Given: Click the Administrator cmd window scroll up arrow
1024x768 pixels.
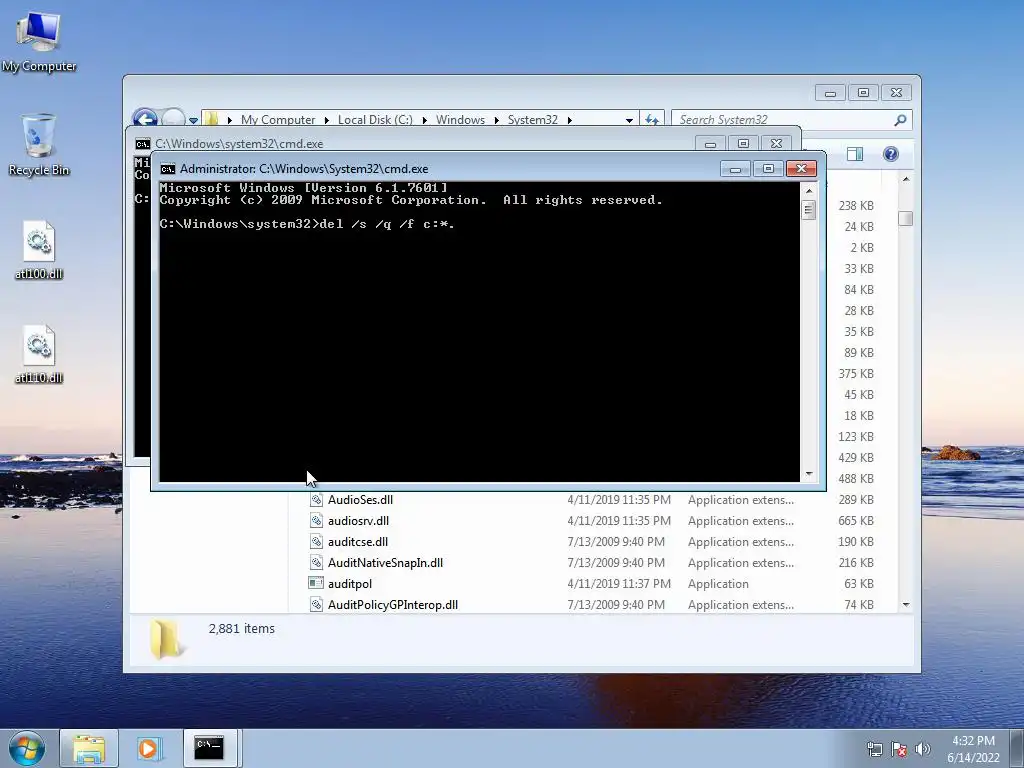Looking at the screenshot, I should pyautogui.click(x=809, y=191).
